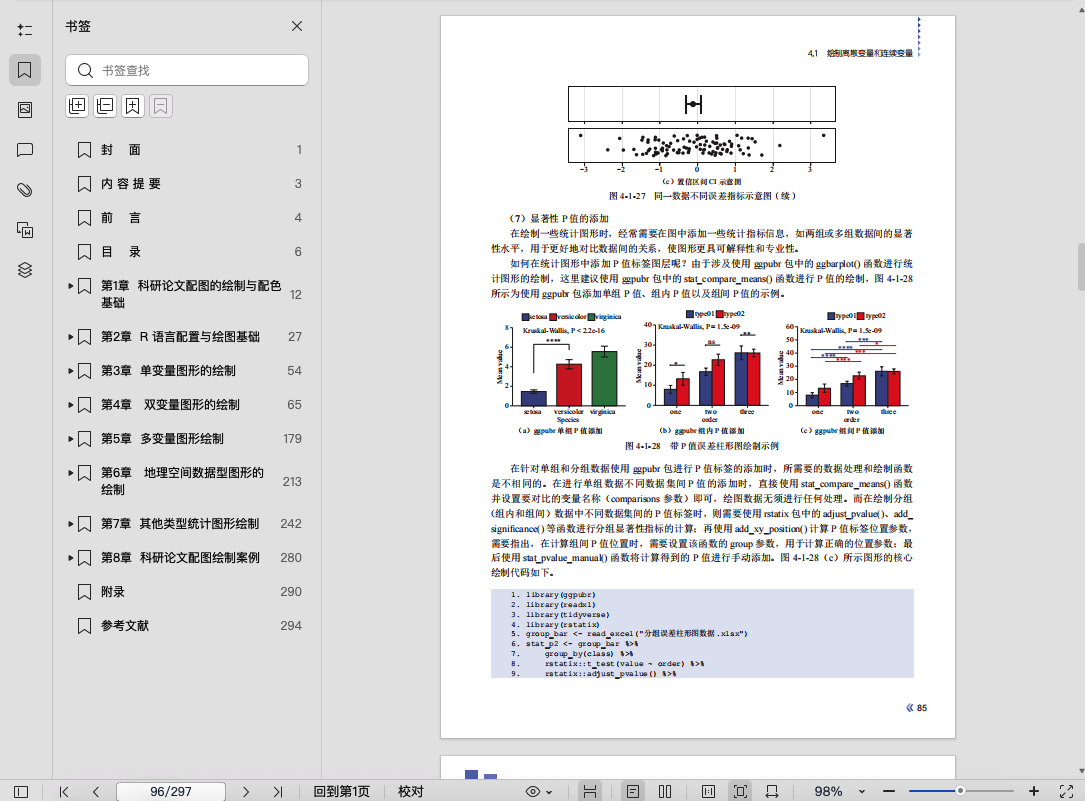Click 回到第1页 button
Viewport: 1085px width, 801px height.
342,791
